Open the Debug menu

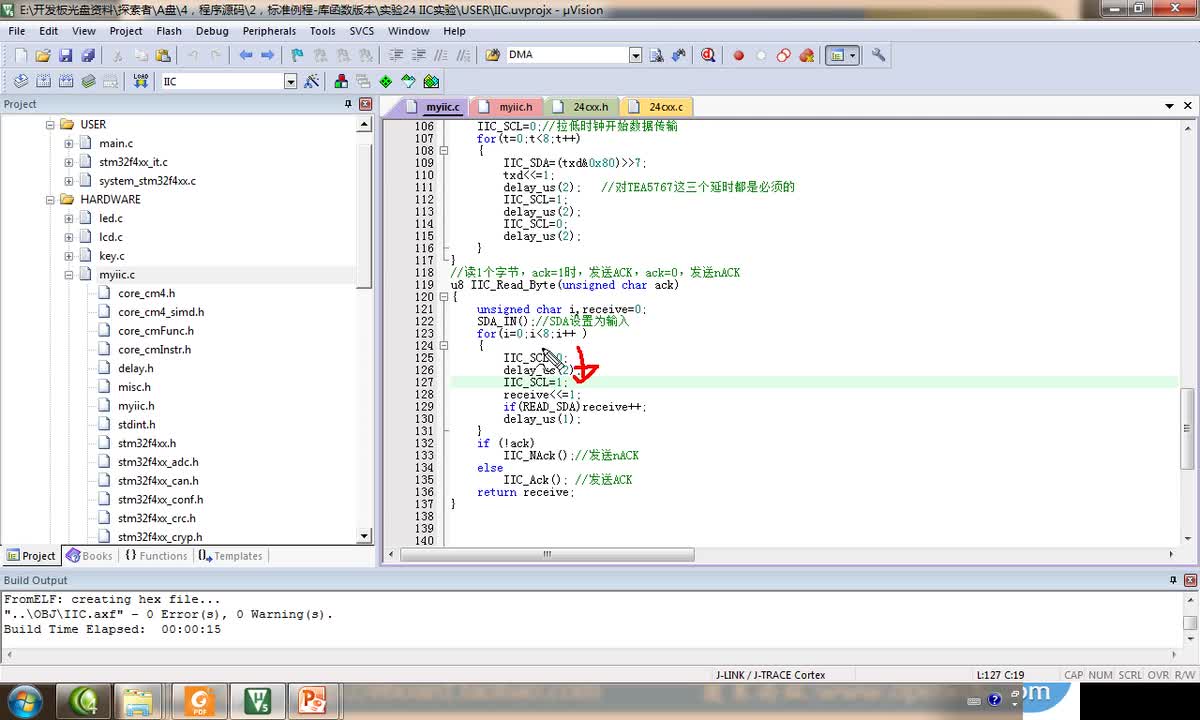pyautogui.click(x=212, y=31)
